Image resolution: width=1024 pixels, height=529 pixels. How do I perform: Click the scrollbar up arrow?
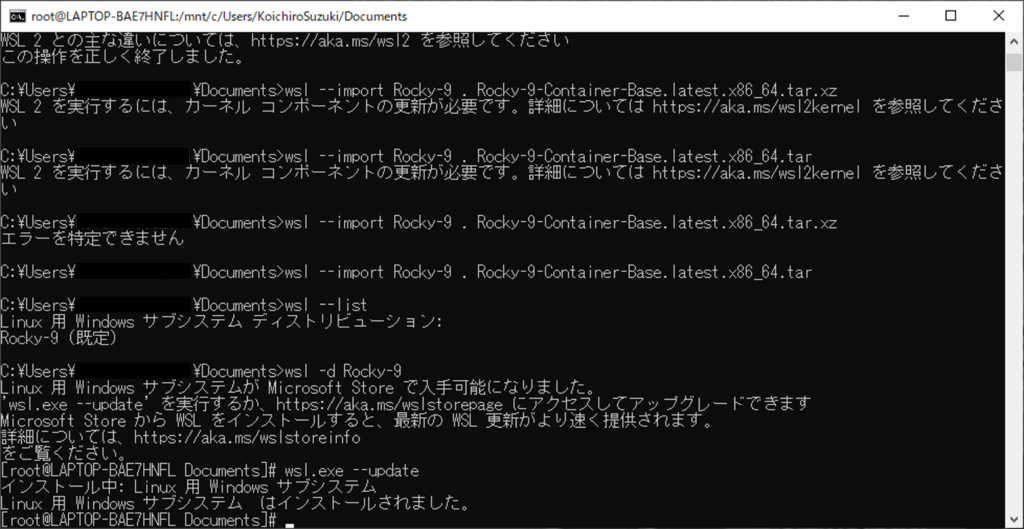coord(1012,40)
